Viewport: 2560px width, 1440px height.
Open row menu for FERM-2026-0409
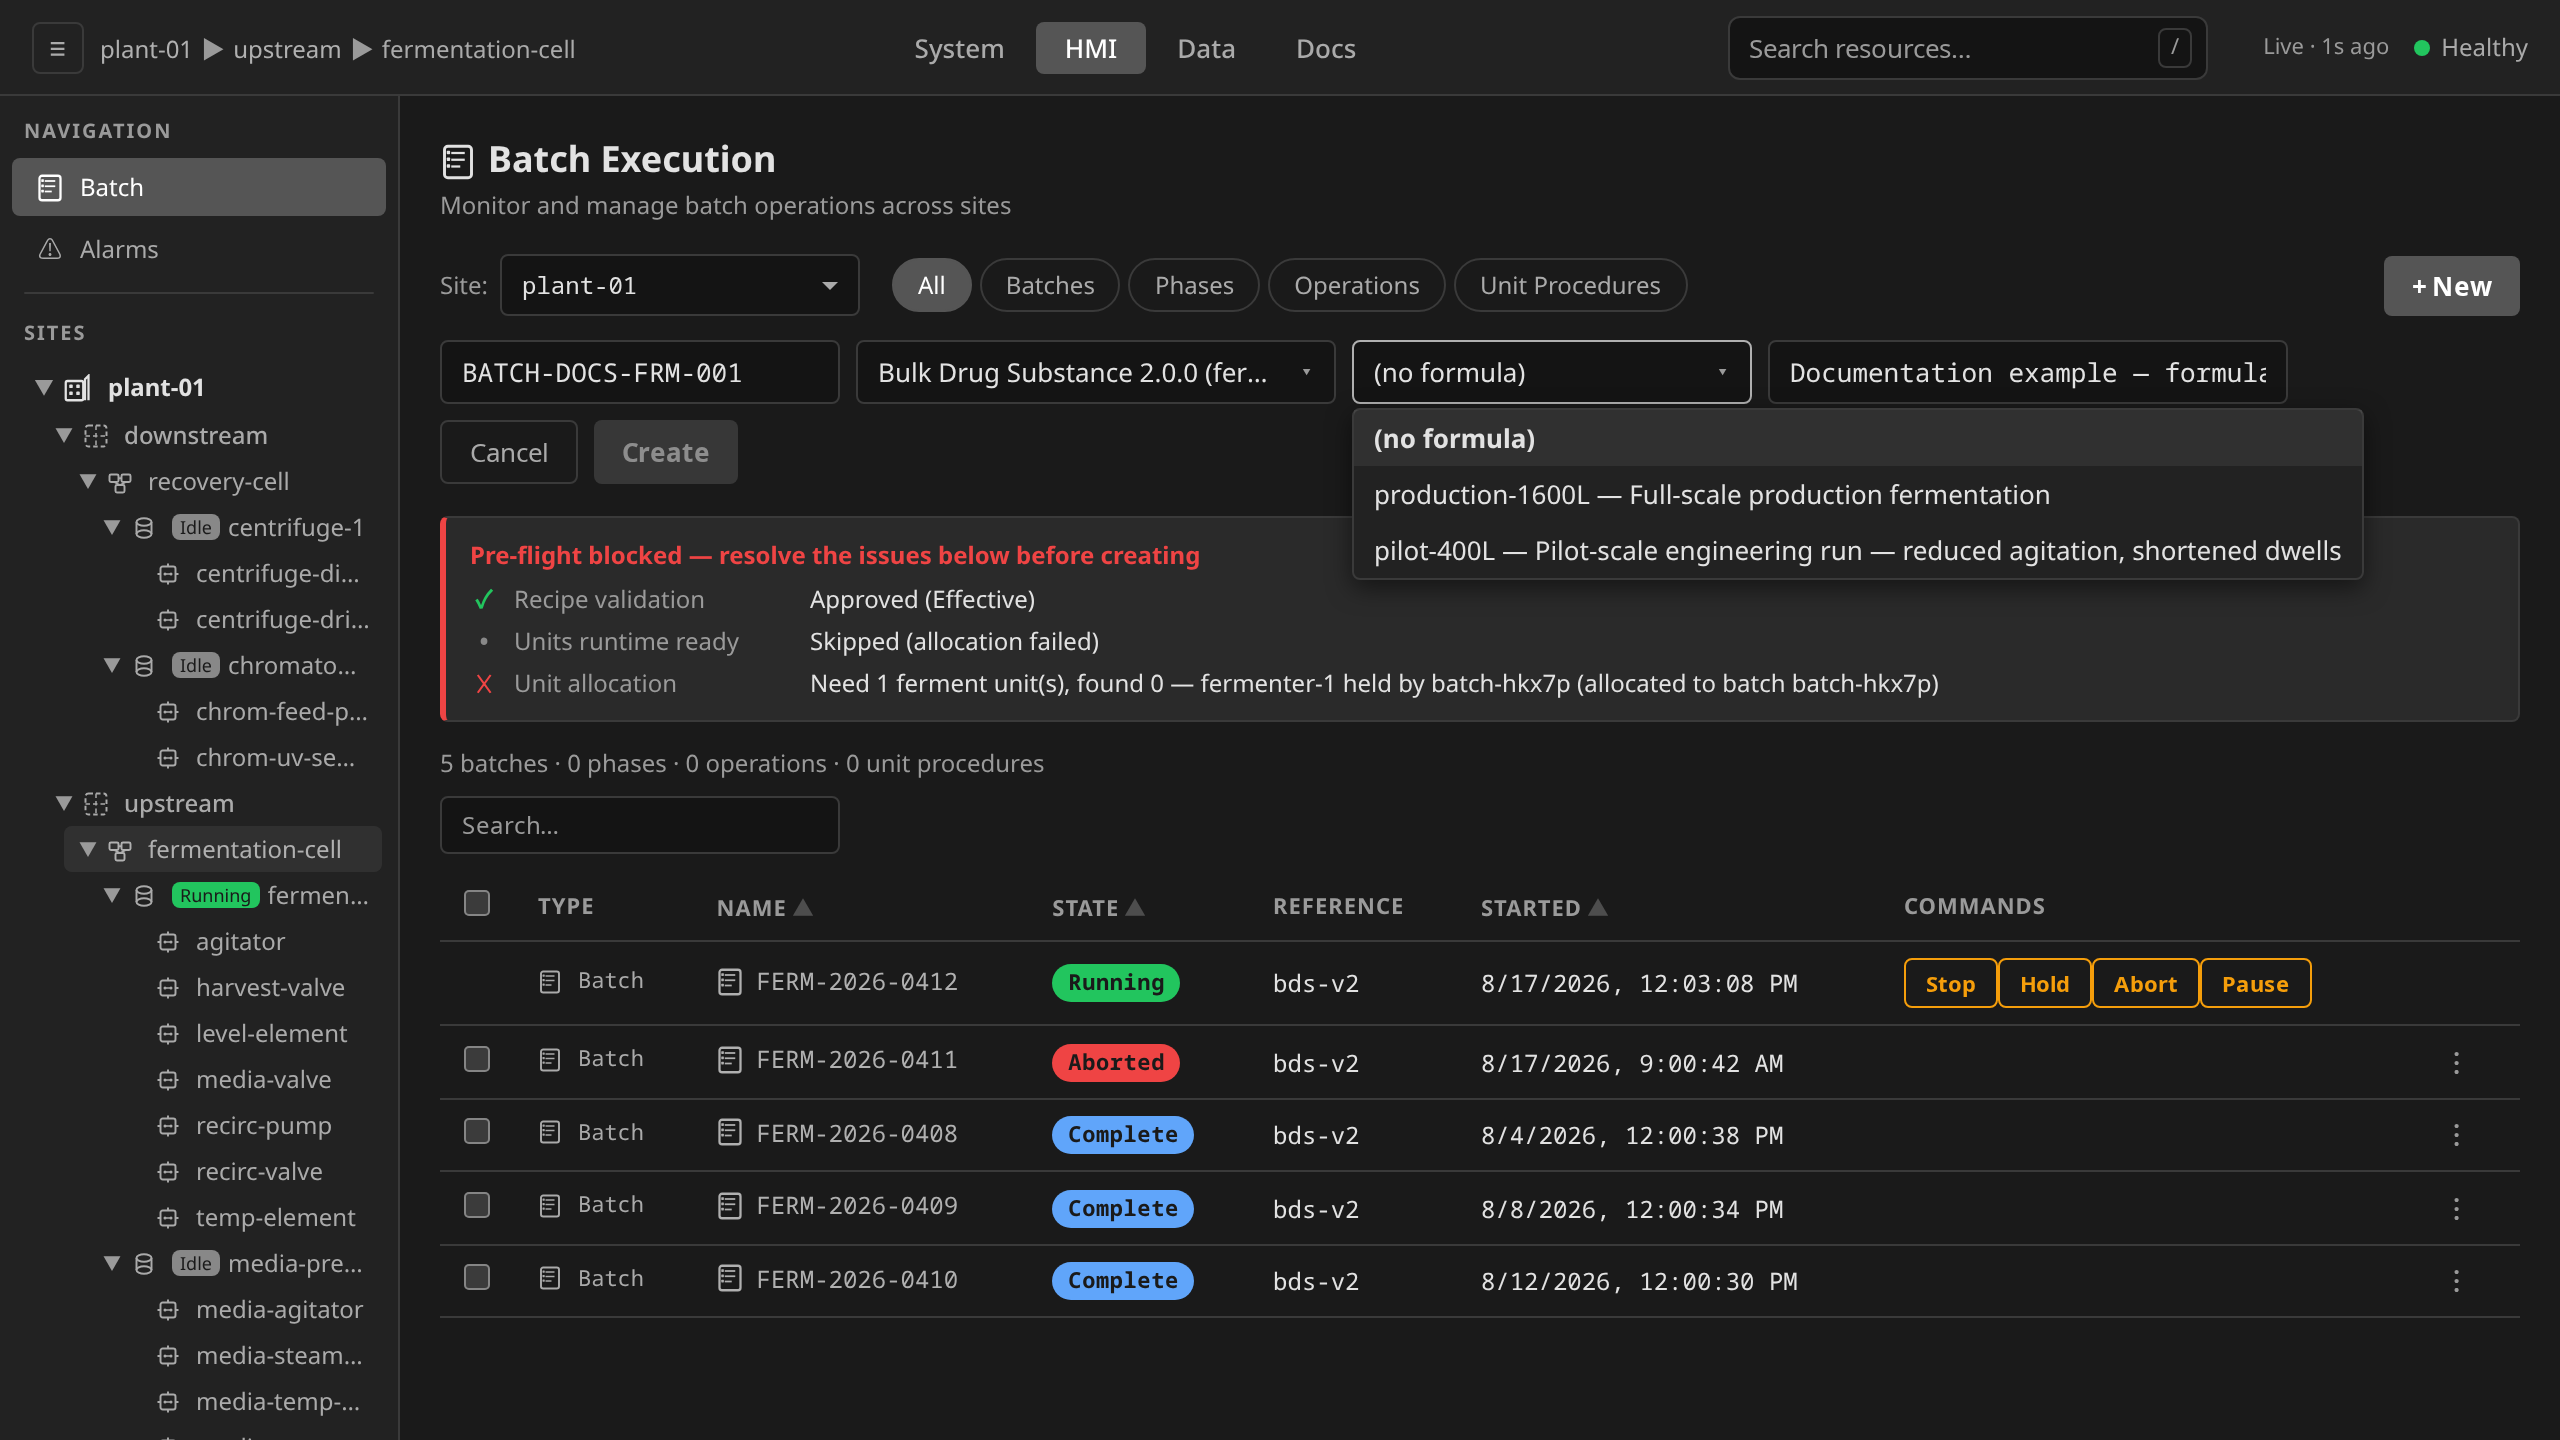[x=2456, y=1209]
